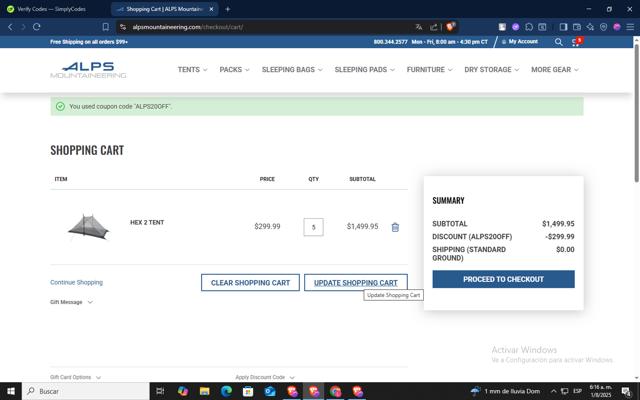The height and width of the screenshot is (400, 640).
Task: Expand the SLEEPING BAGS menu
Action: [292, 70]
